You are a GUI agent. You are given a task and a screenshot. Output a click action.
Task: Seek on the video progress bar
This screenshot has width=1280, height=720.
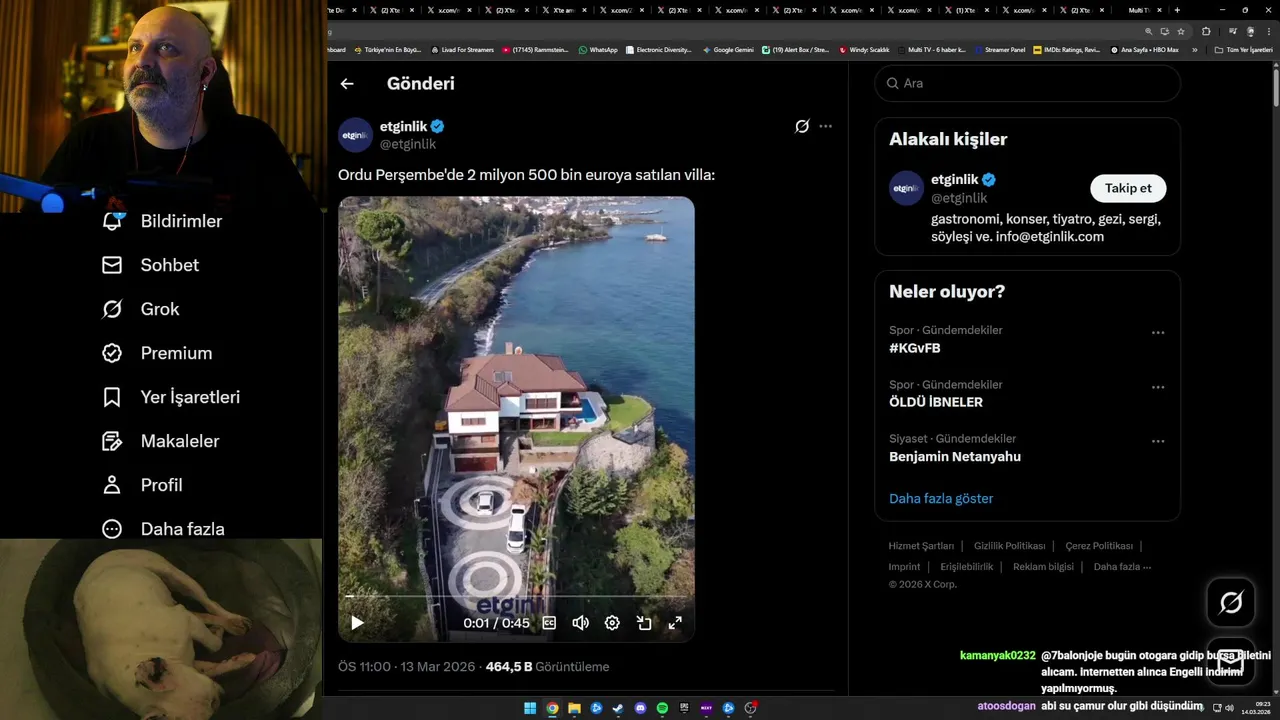pyautogui.click(x=516, y=596)
